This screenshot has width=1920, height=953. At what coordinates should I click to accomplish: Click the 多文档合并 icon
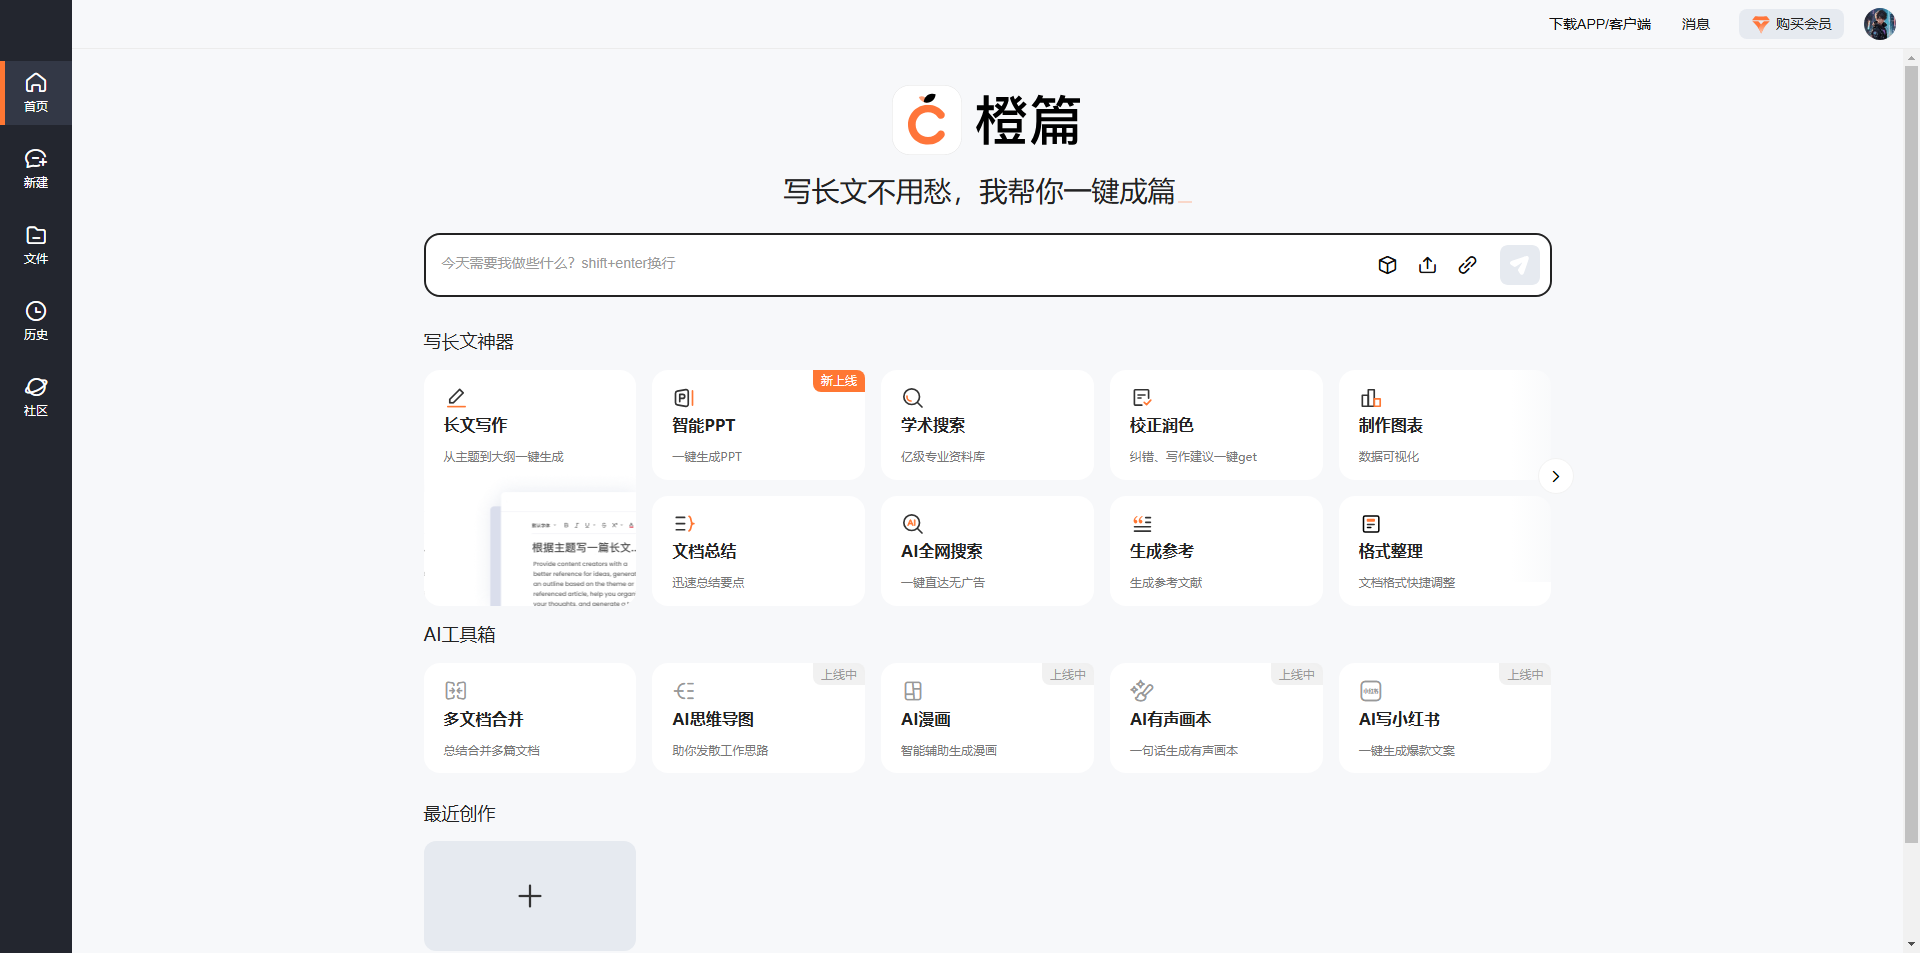click(456, 690)
